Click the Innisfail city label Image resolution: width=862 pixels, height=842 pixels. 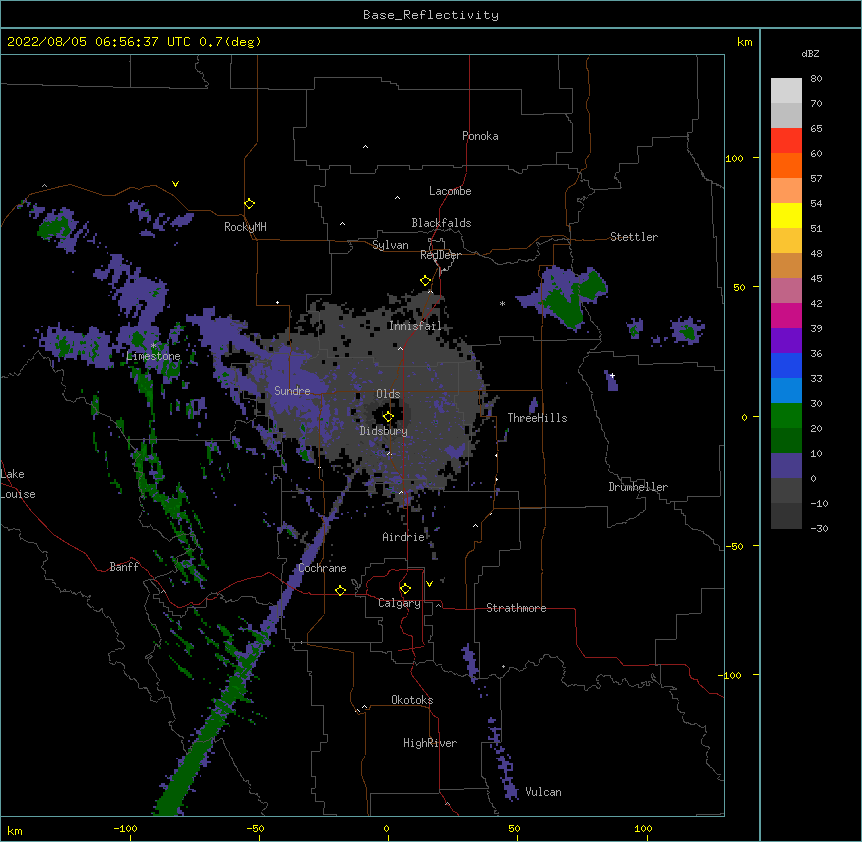point(415,326)
